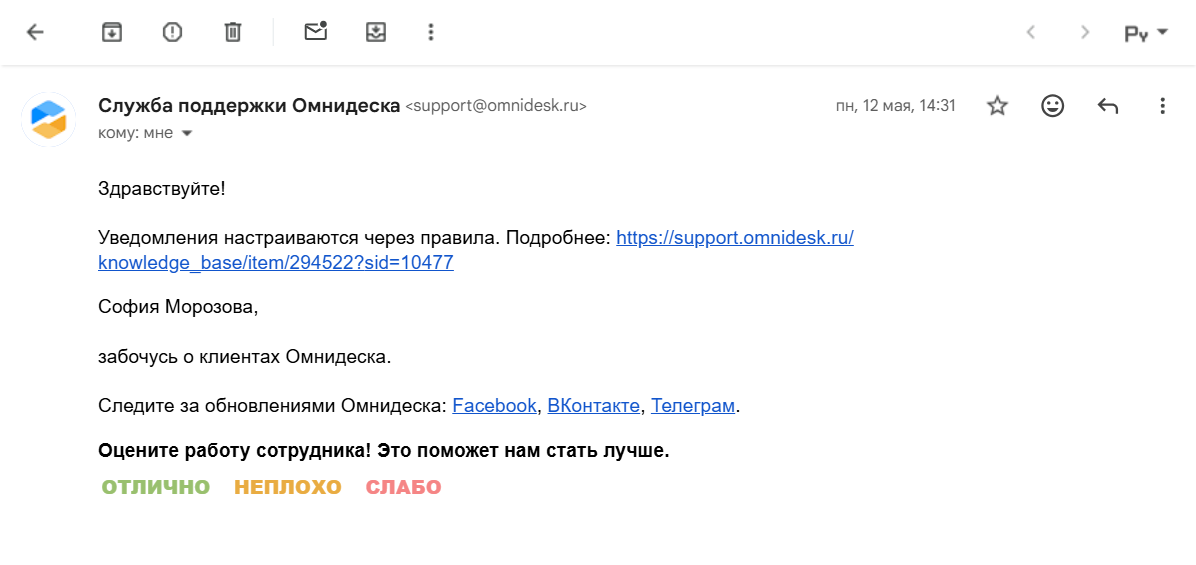
Task: Click the Omnidesk sender avatar
Action: (x=48, y=119)
